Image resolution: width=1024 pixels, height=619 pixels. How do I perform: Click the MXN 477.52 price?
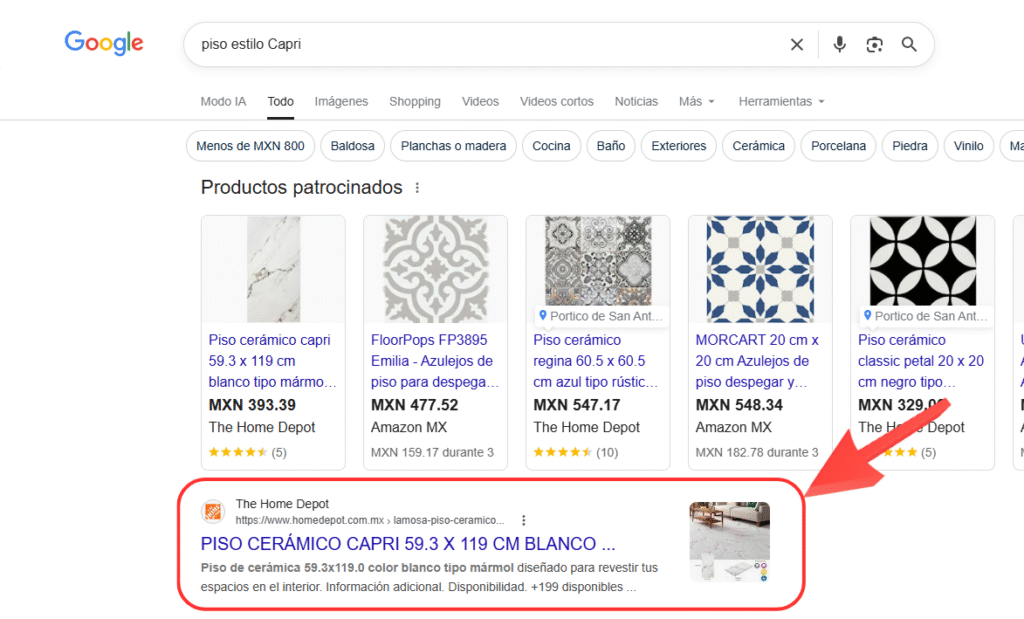click(x=415, y=405)
